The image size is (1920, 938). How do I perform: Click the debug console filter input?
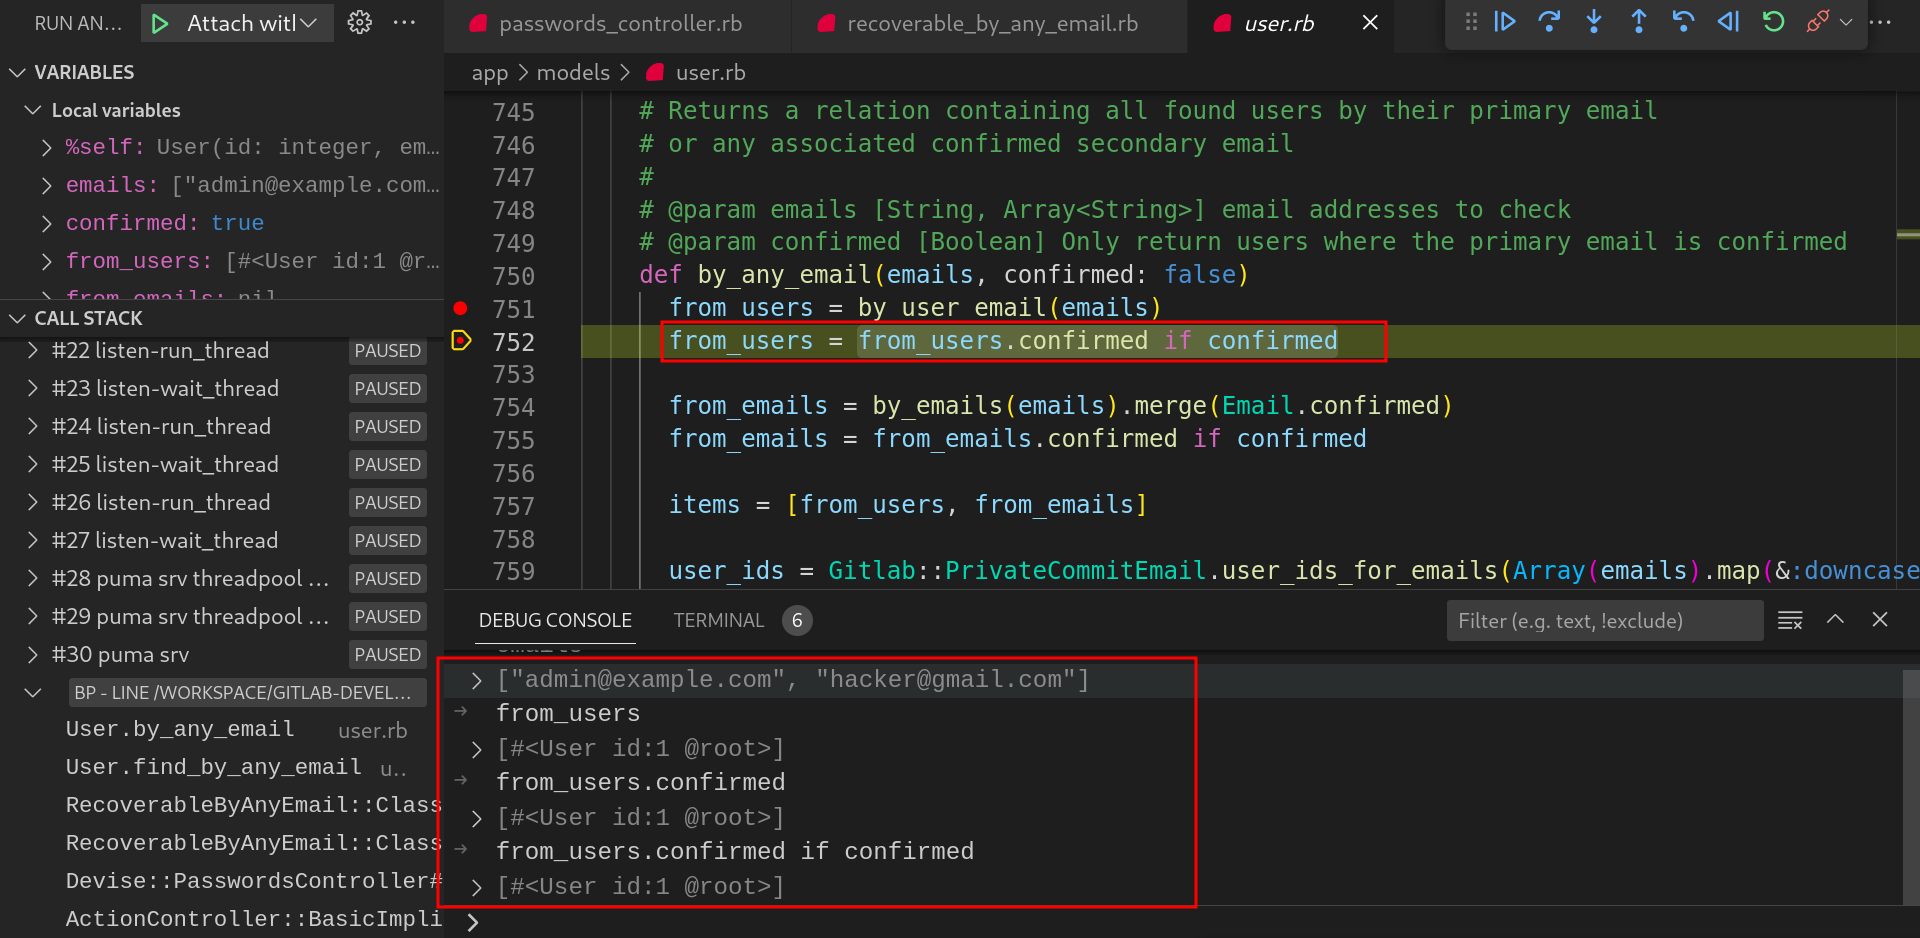click(x=1604, y=621)
